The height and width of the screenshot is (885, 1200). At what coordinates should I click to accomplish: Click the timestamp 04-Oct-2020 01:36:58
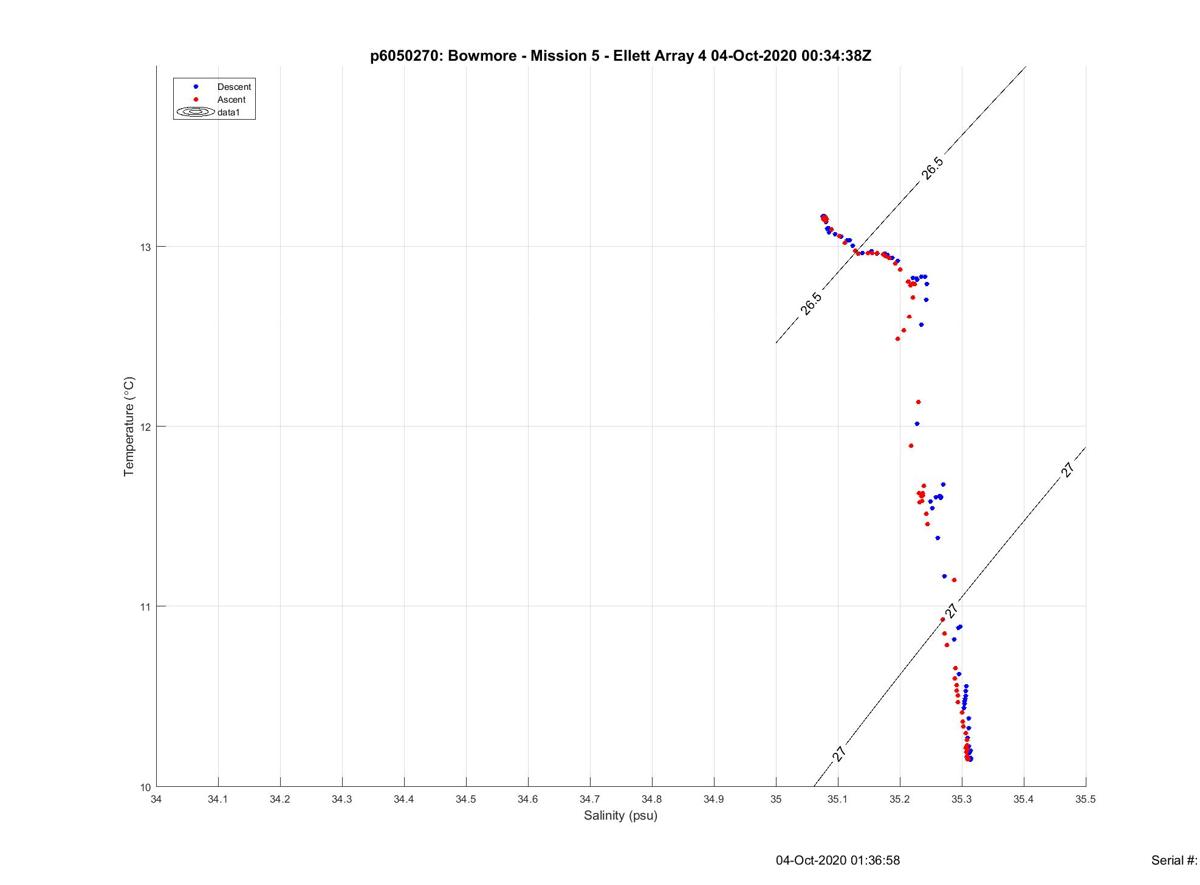838,860
